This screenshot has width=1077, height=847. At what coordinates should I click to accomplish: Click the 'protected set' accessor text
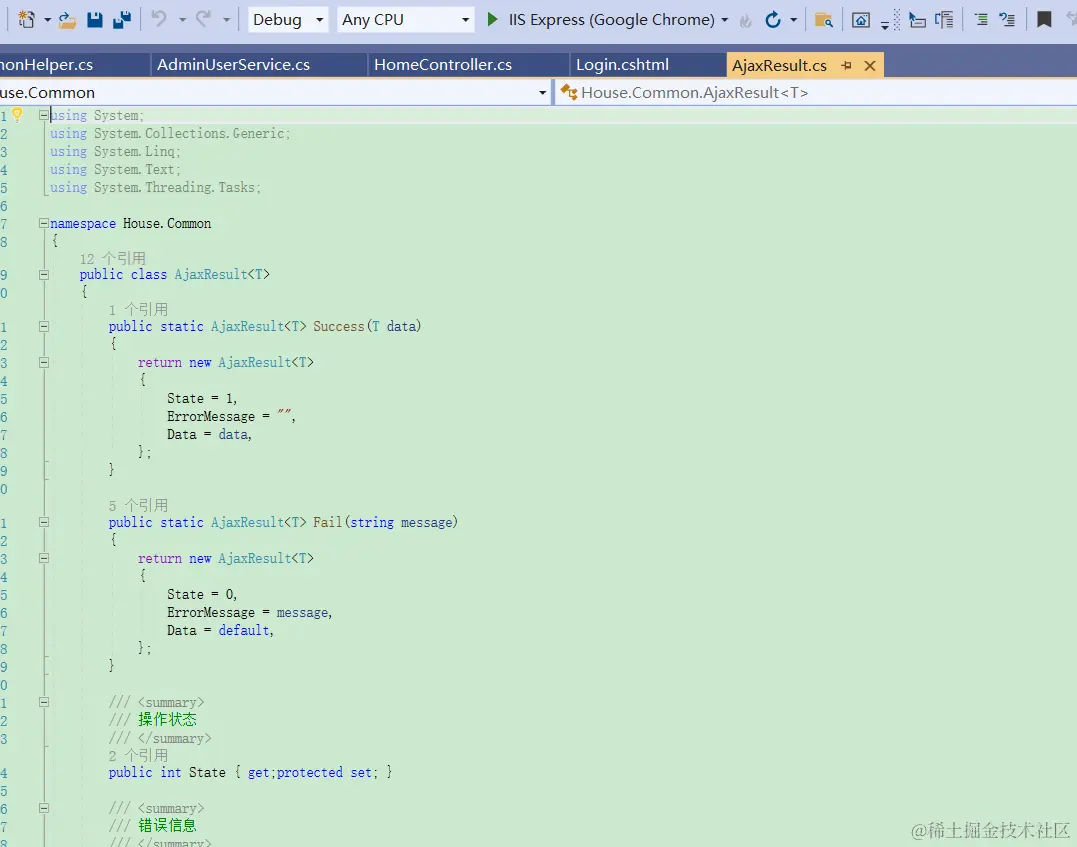(326, 772)
